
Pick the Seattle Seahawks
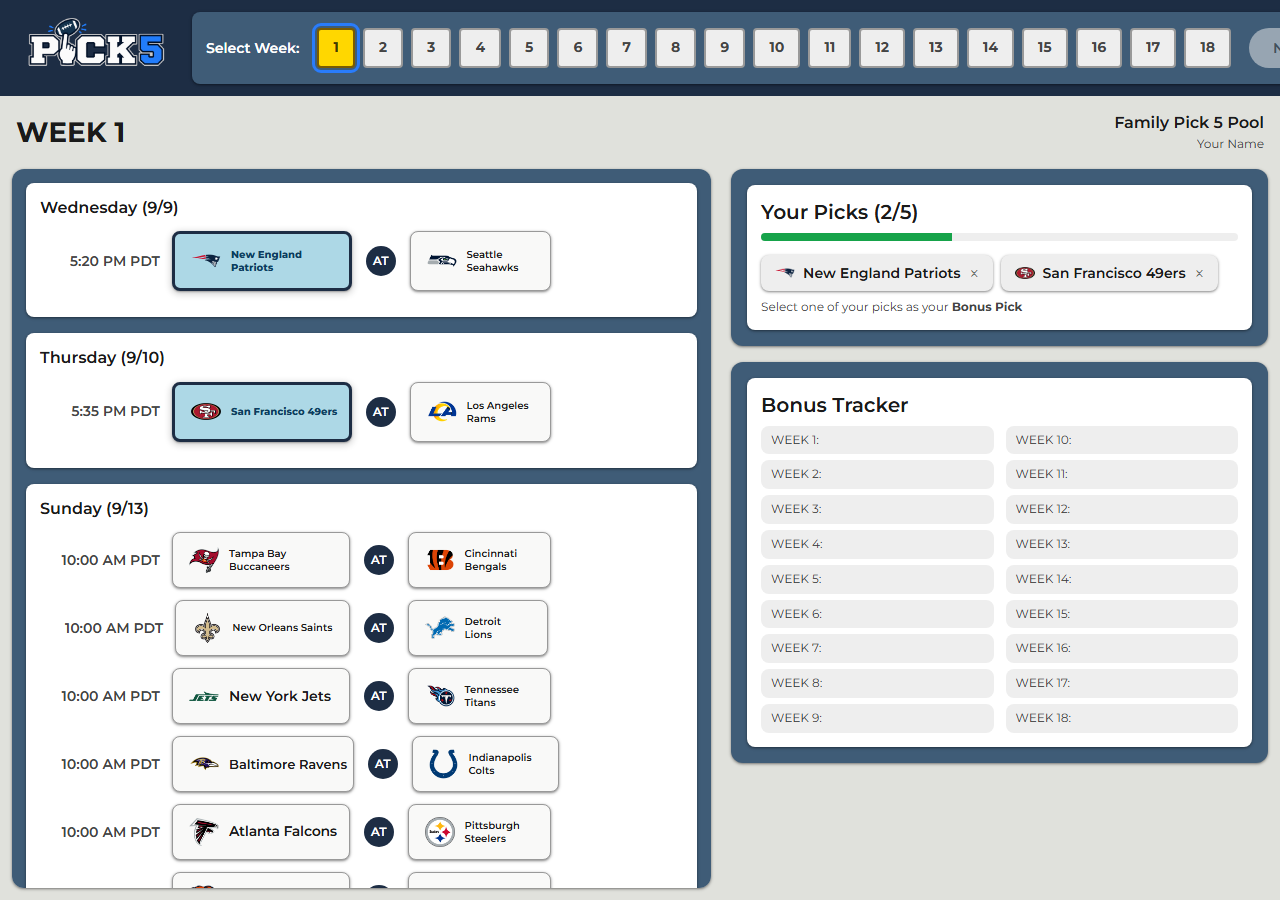[x=480, y=261]
